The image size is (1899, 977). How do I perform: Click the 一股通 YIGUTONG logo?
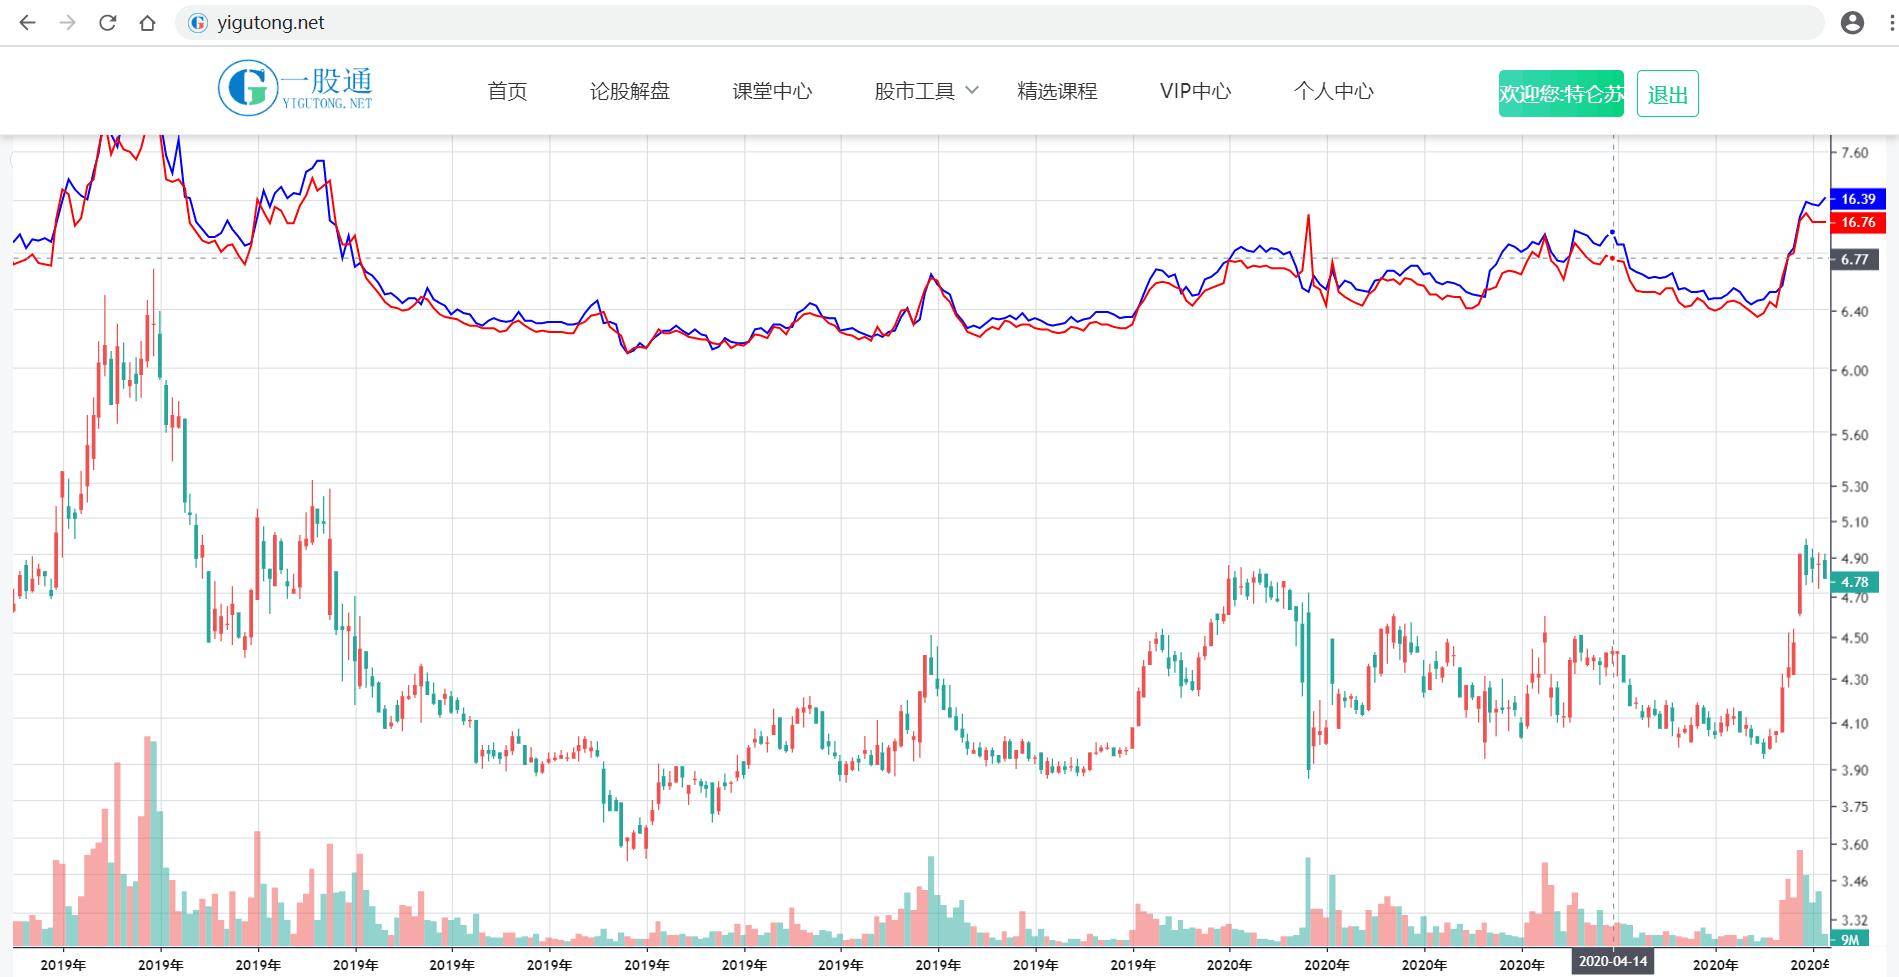(295, 89)
